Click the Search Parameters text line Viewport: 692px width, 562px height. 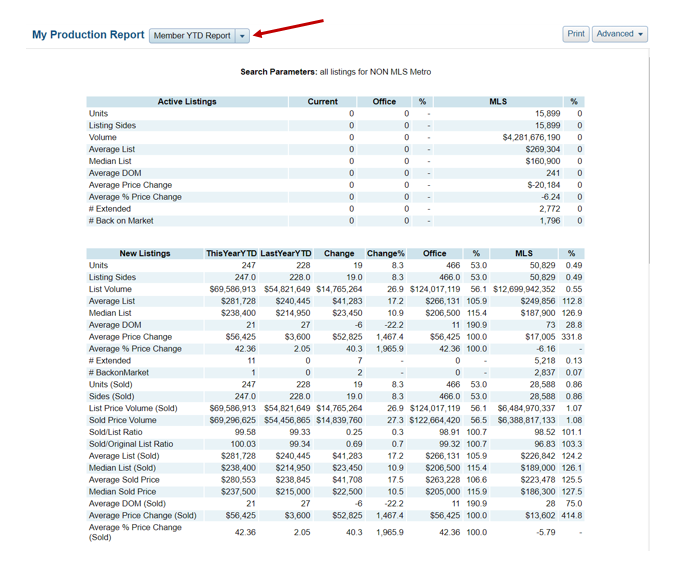tap(335, 72)
